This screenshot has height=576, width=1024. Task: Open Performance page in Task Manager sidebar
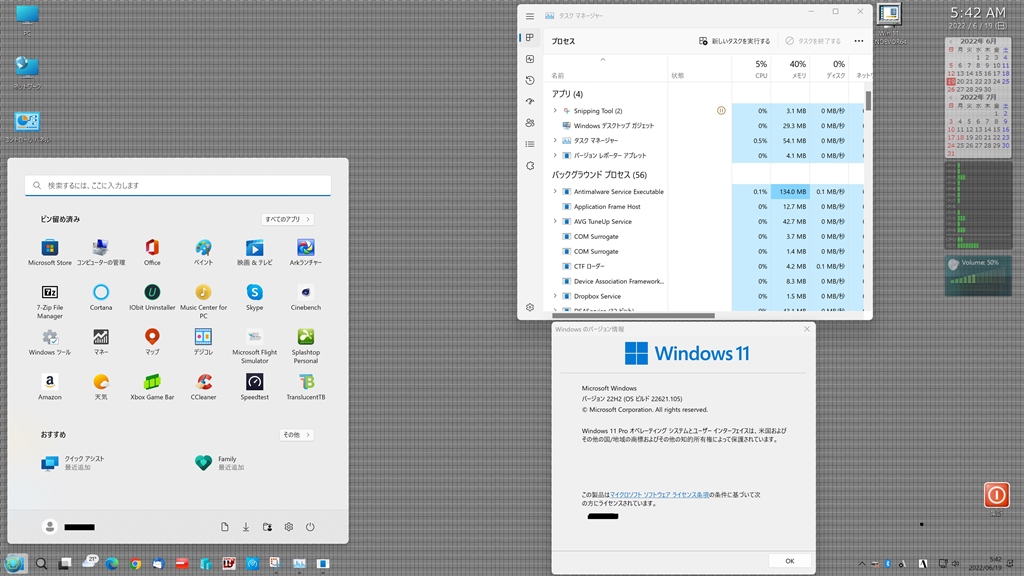(530, 59)
